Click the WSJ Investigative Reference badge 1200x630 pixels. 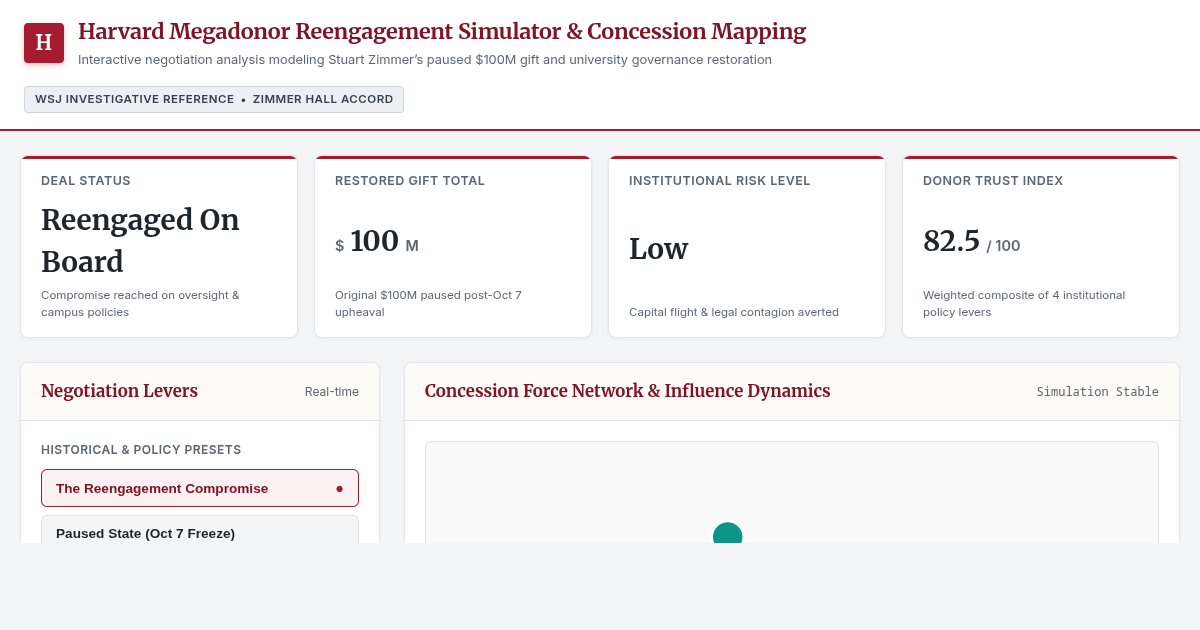click(214, 99)
